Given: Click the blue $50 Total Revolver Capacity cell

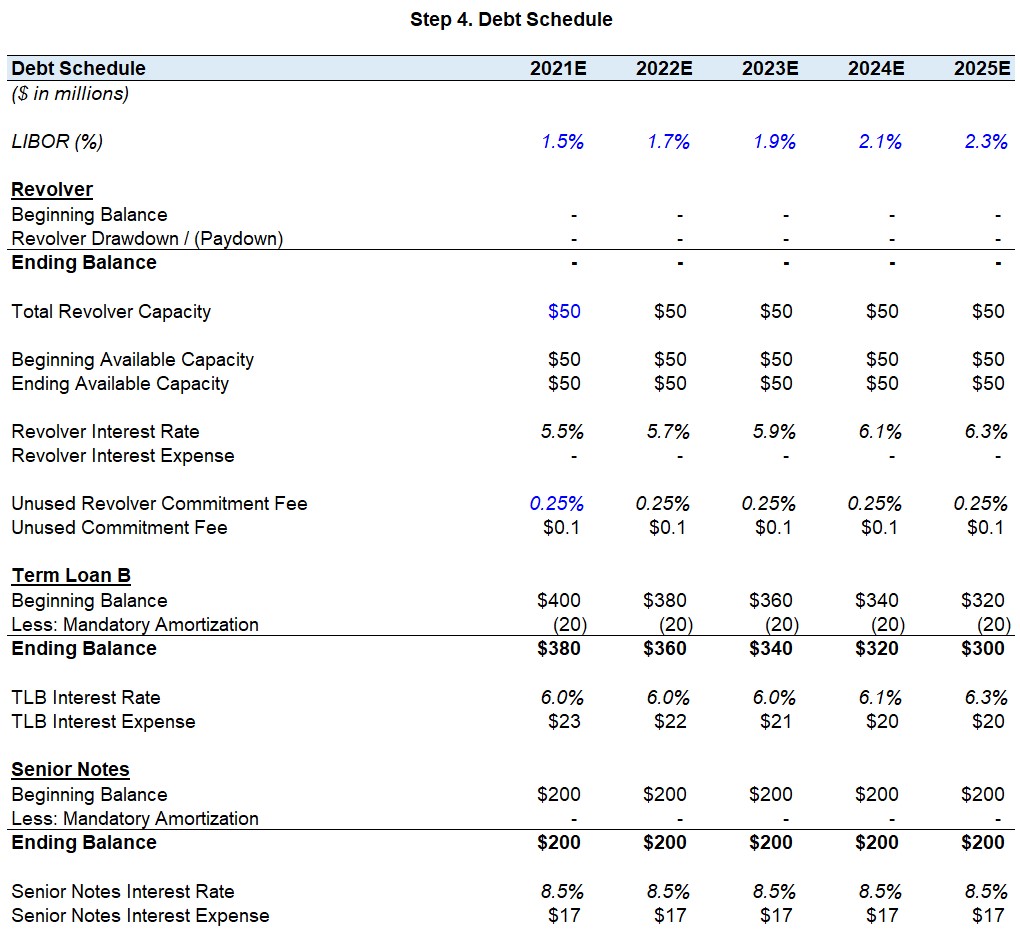Looking at the screenshot, I should [564, 311].
